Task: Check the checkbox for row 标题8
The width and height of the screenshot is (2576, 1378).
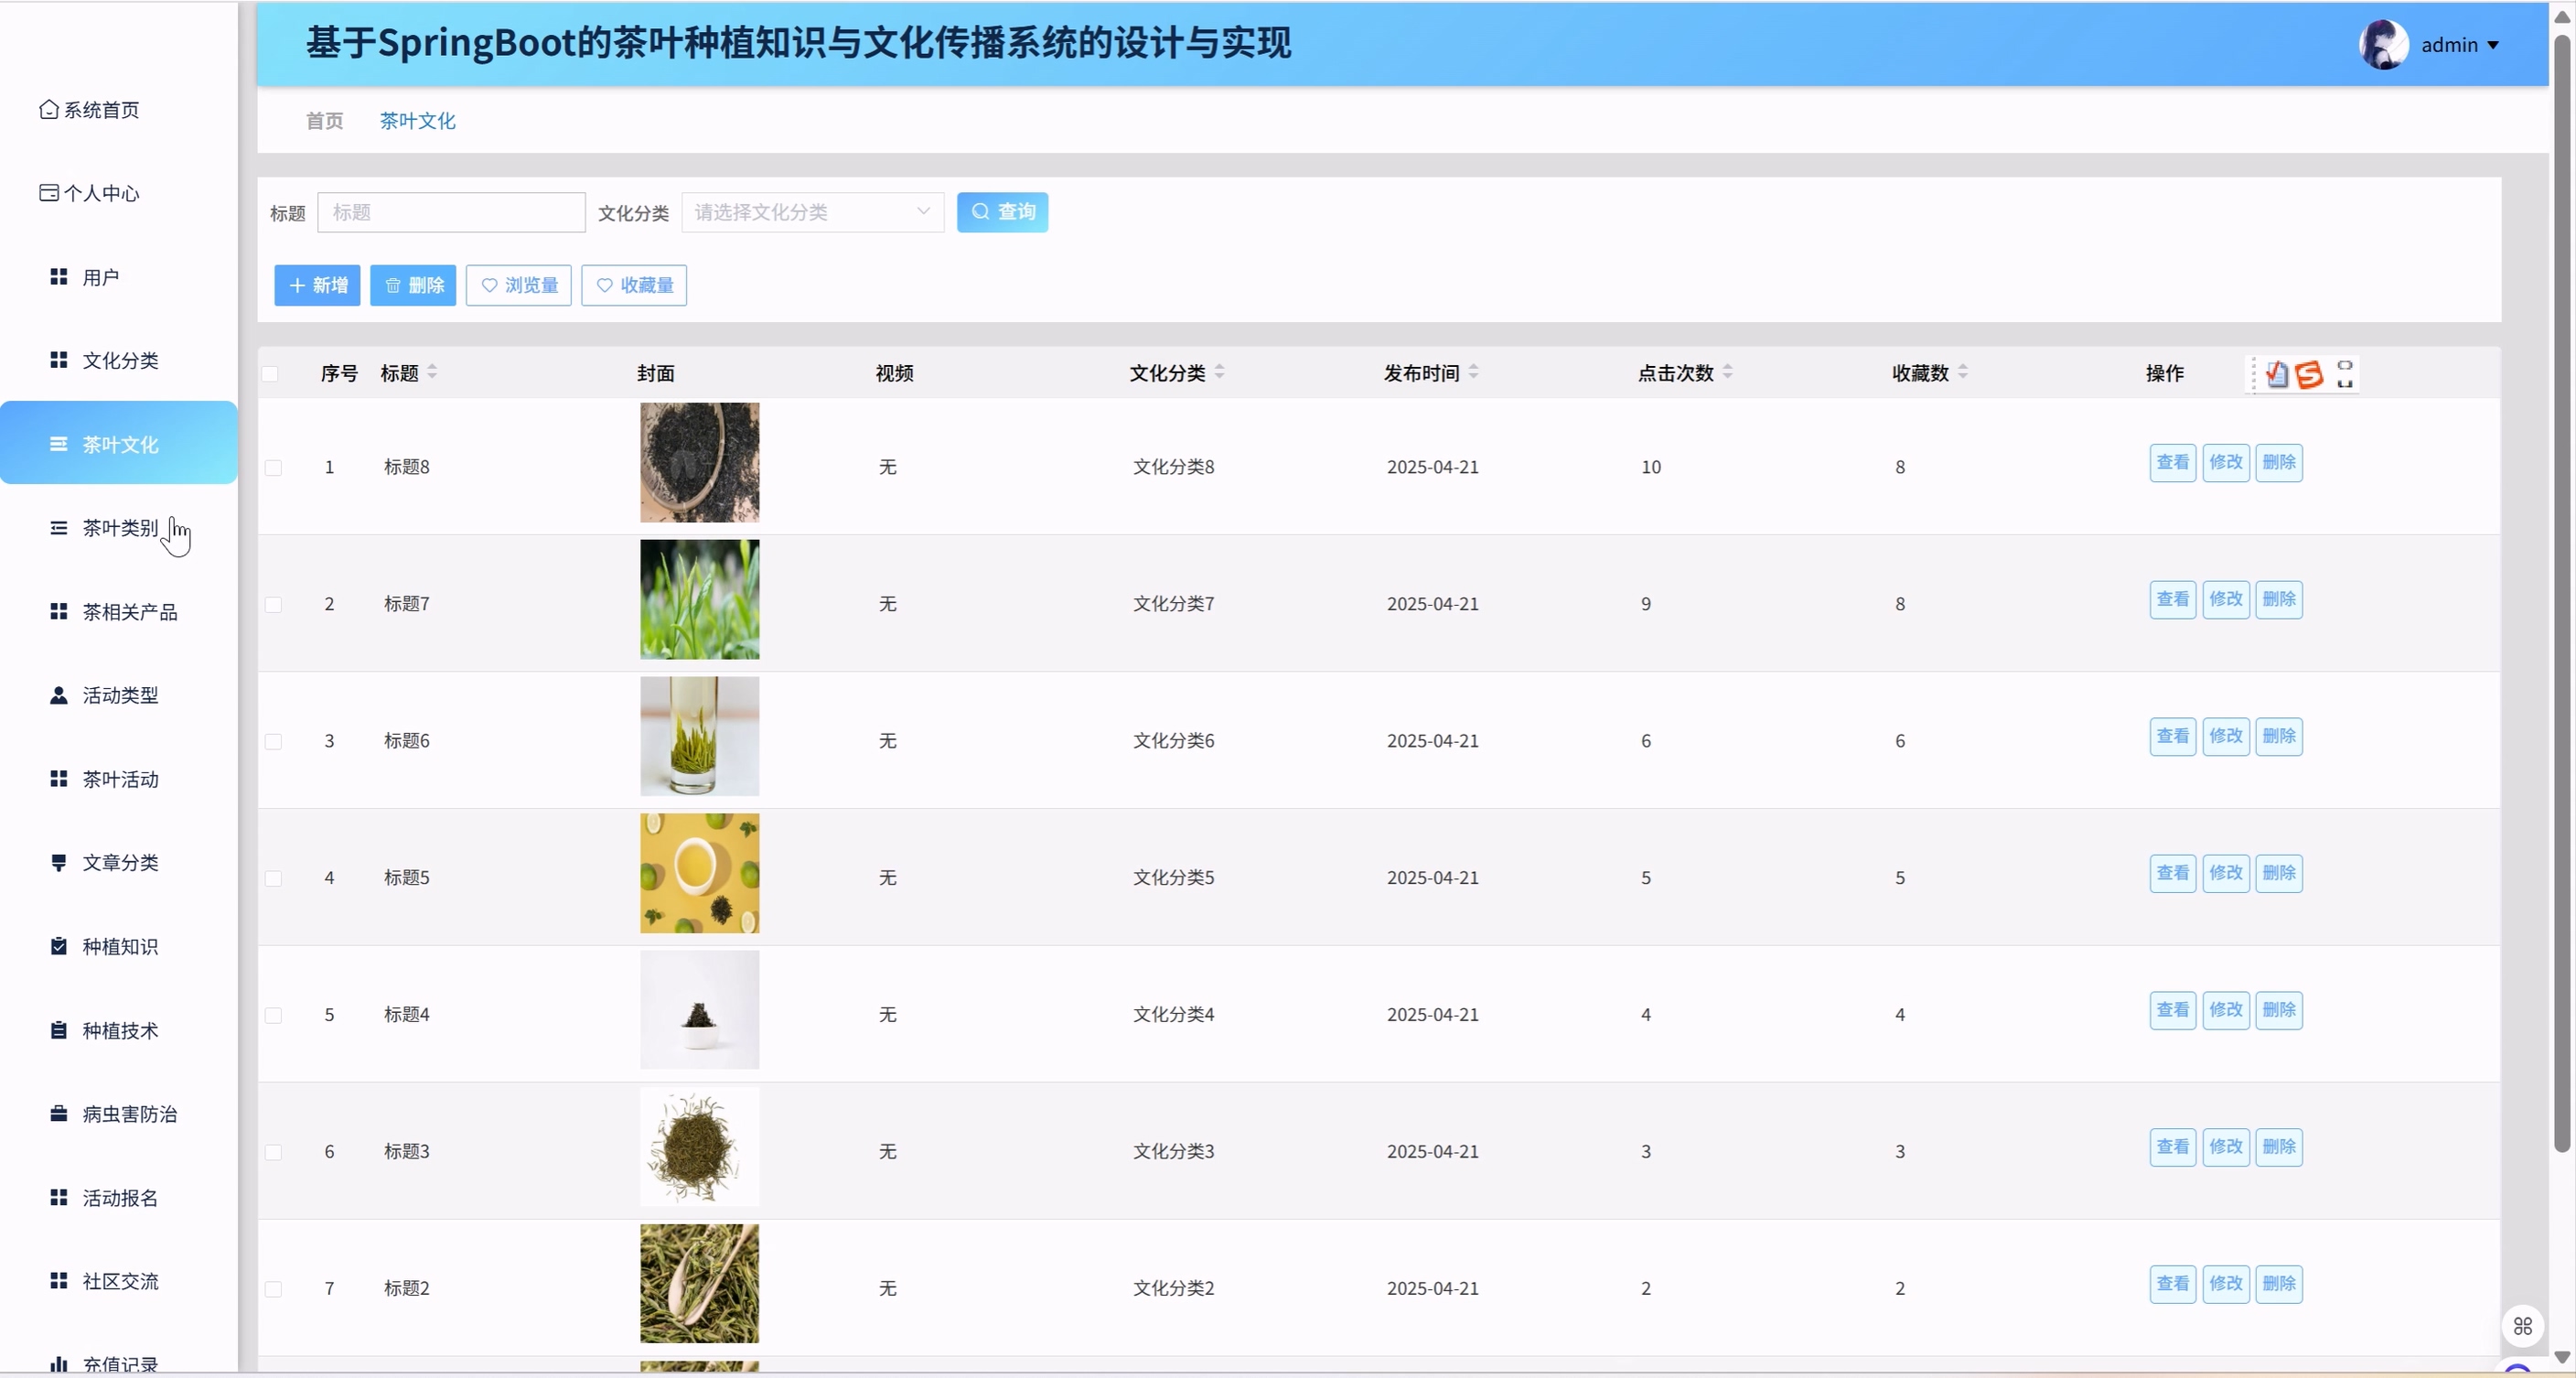Action: [x=273, y=467]
